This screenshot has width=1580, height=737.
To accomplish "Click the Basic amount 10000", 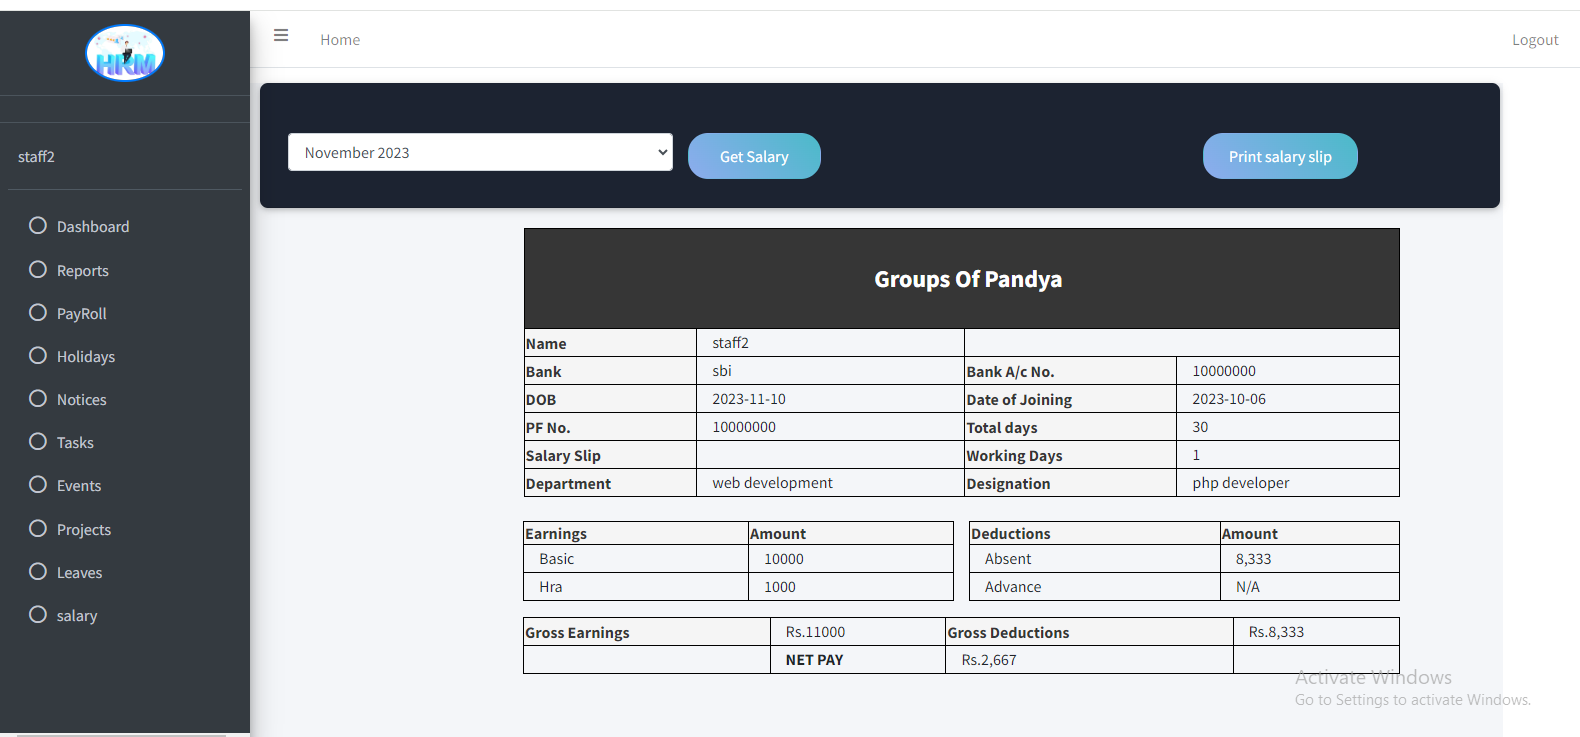I will [784, 559].
